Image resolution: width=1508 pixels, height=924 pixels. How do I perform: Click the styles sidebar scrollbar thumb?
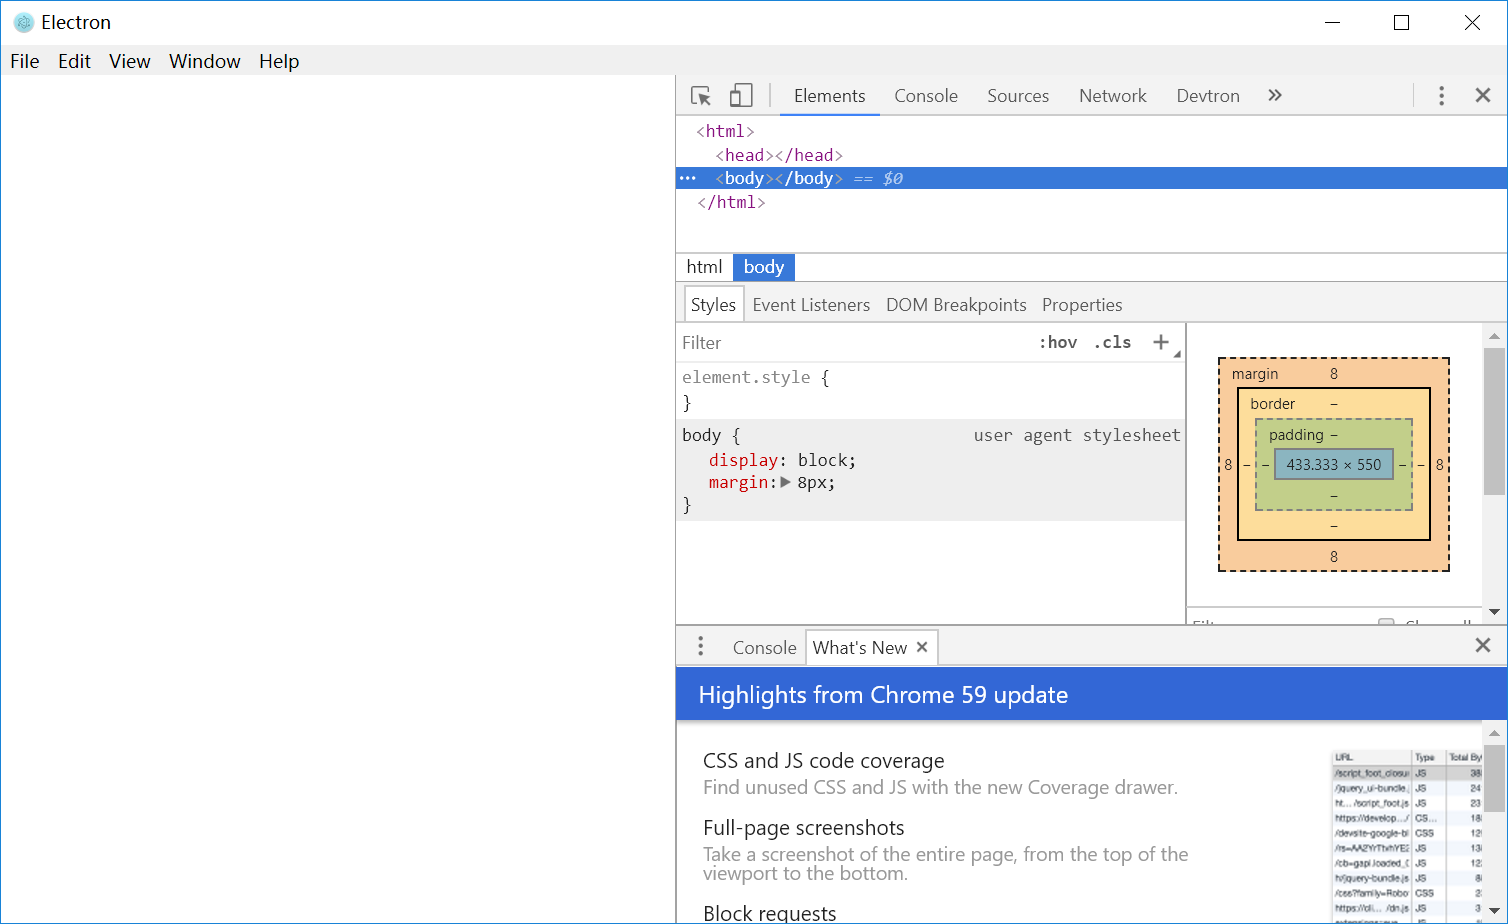(1494, 421)
